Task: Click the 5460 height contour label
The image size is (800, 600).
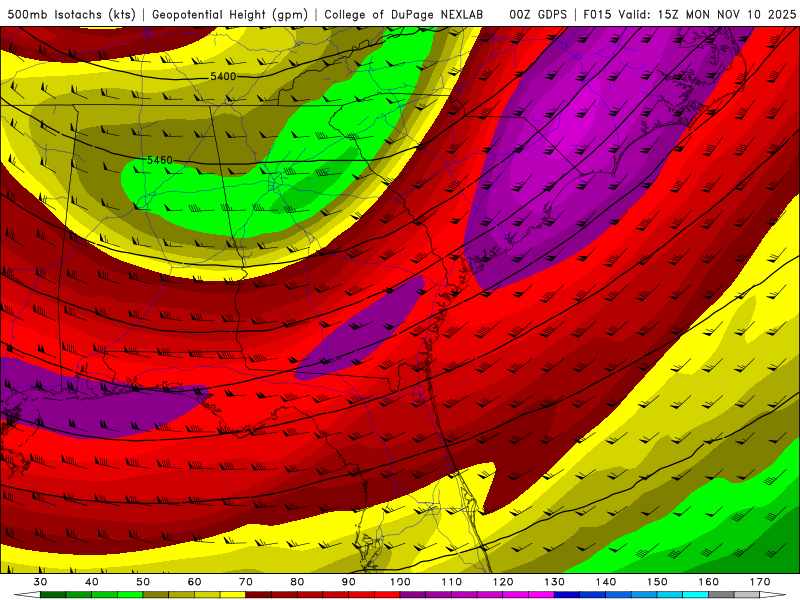Action: 160,160
